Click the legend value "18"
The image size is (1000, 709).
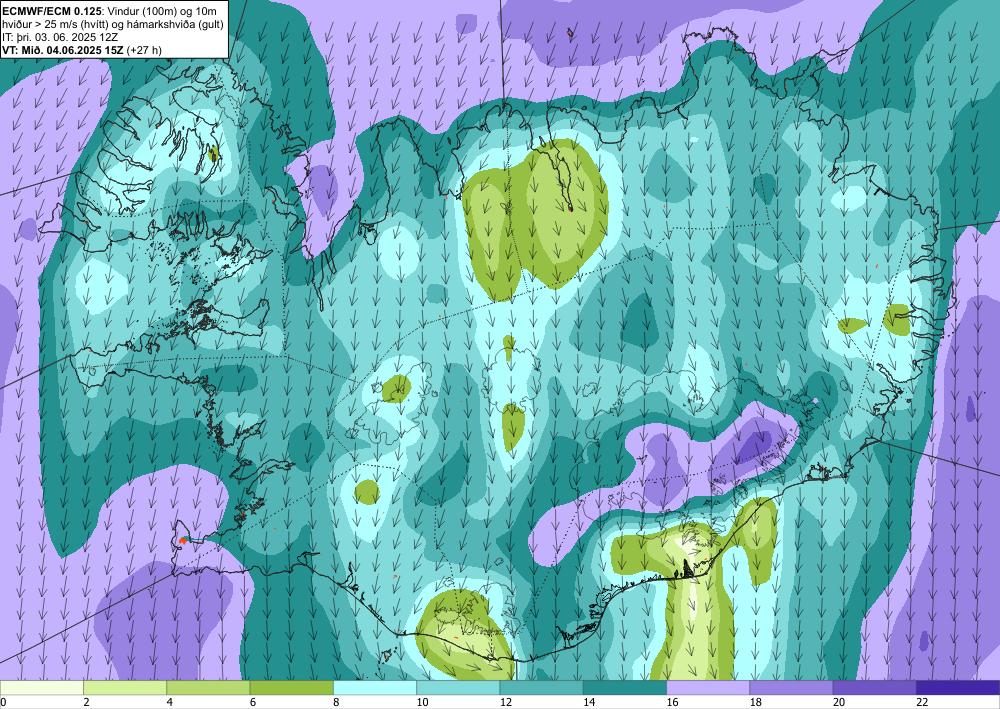tap(756, 702)
